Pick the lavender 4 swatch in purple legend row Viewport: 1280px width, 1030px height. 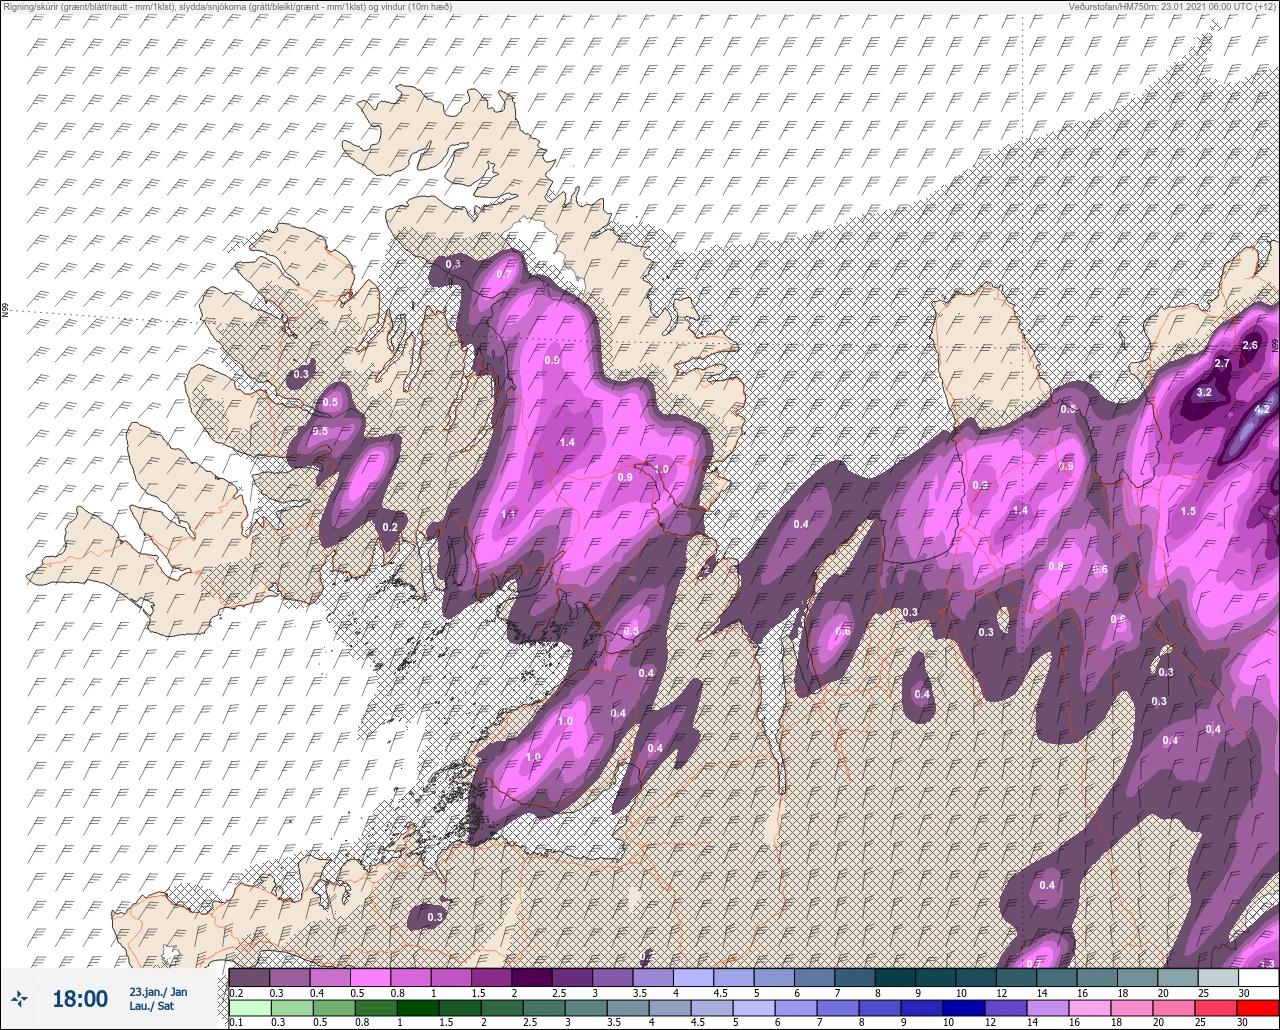[693, 977]
